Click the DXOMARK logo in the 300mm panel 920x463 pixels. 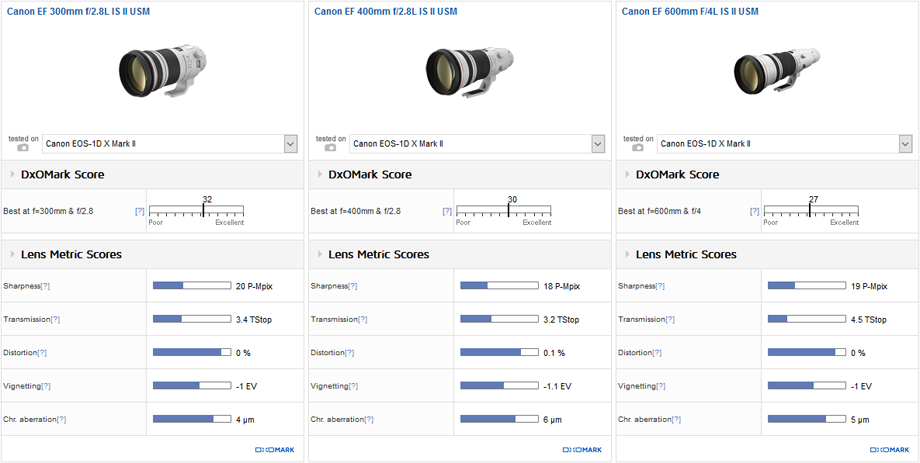[275, 450]
